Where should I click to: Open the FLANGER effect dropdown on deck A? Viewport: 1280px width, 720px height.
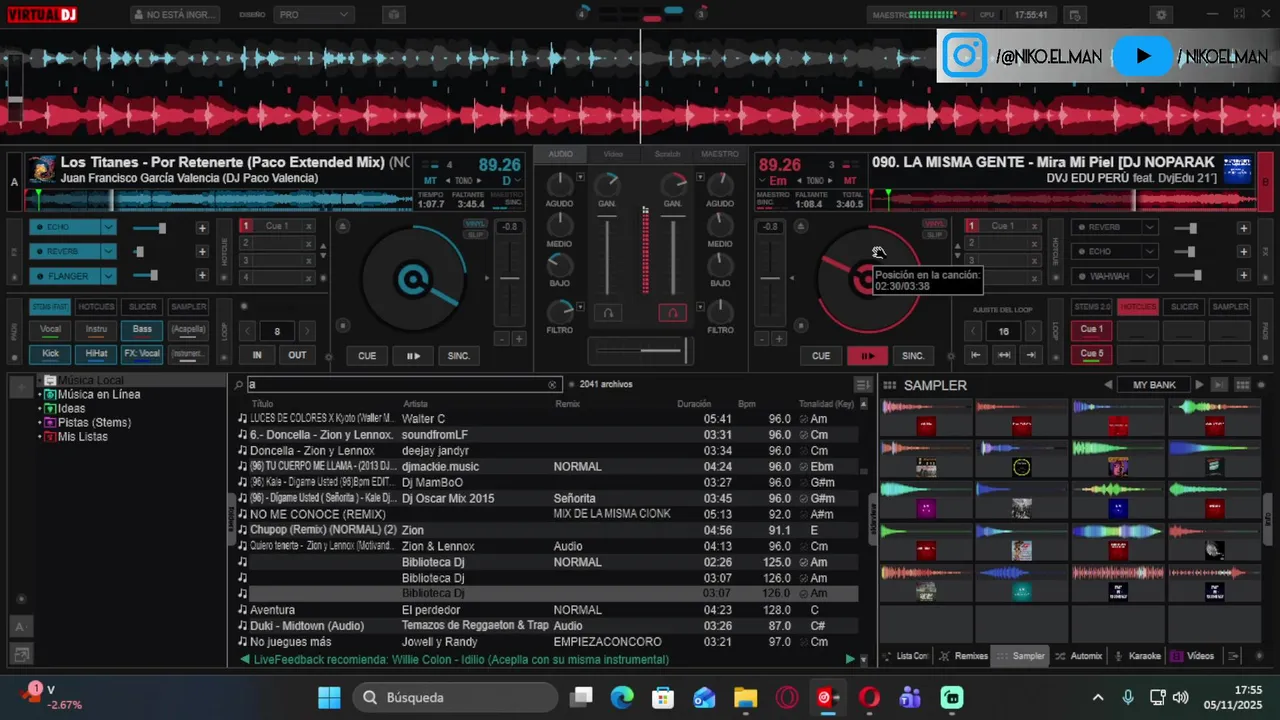pyautogui.click(x=109, y=276)
